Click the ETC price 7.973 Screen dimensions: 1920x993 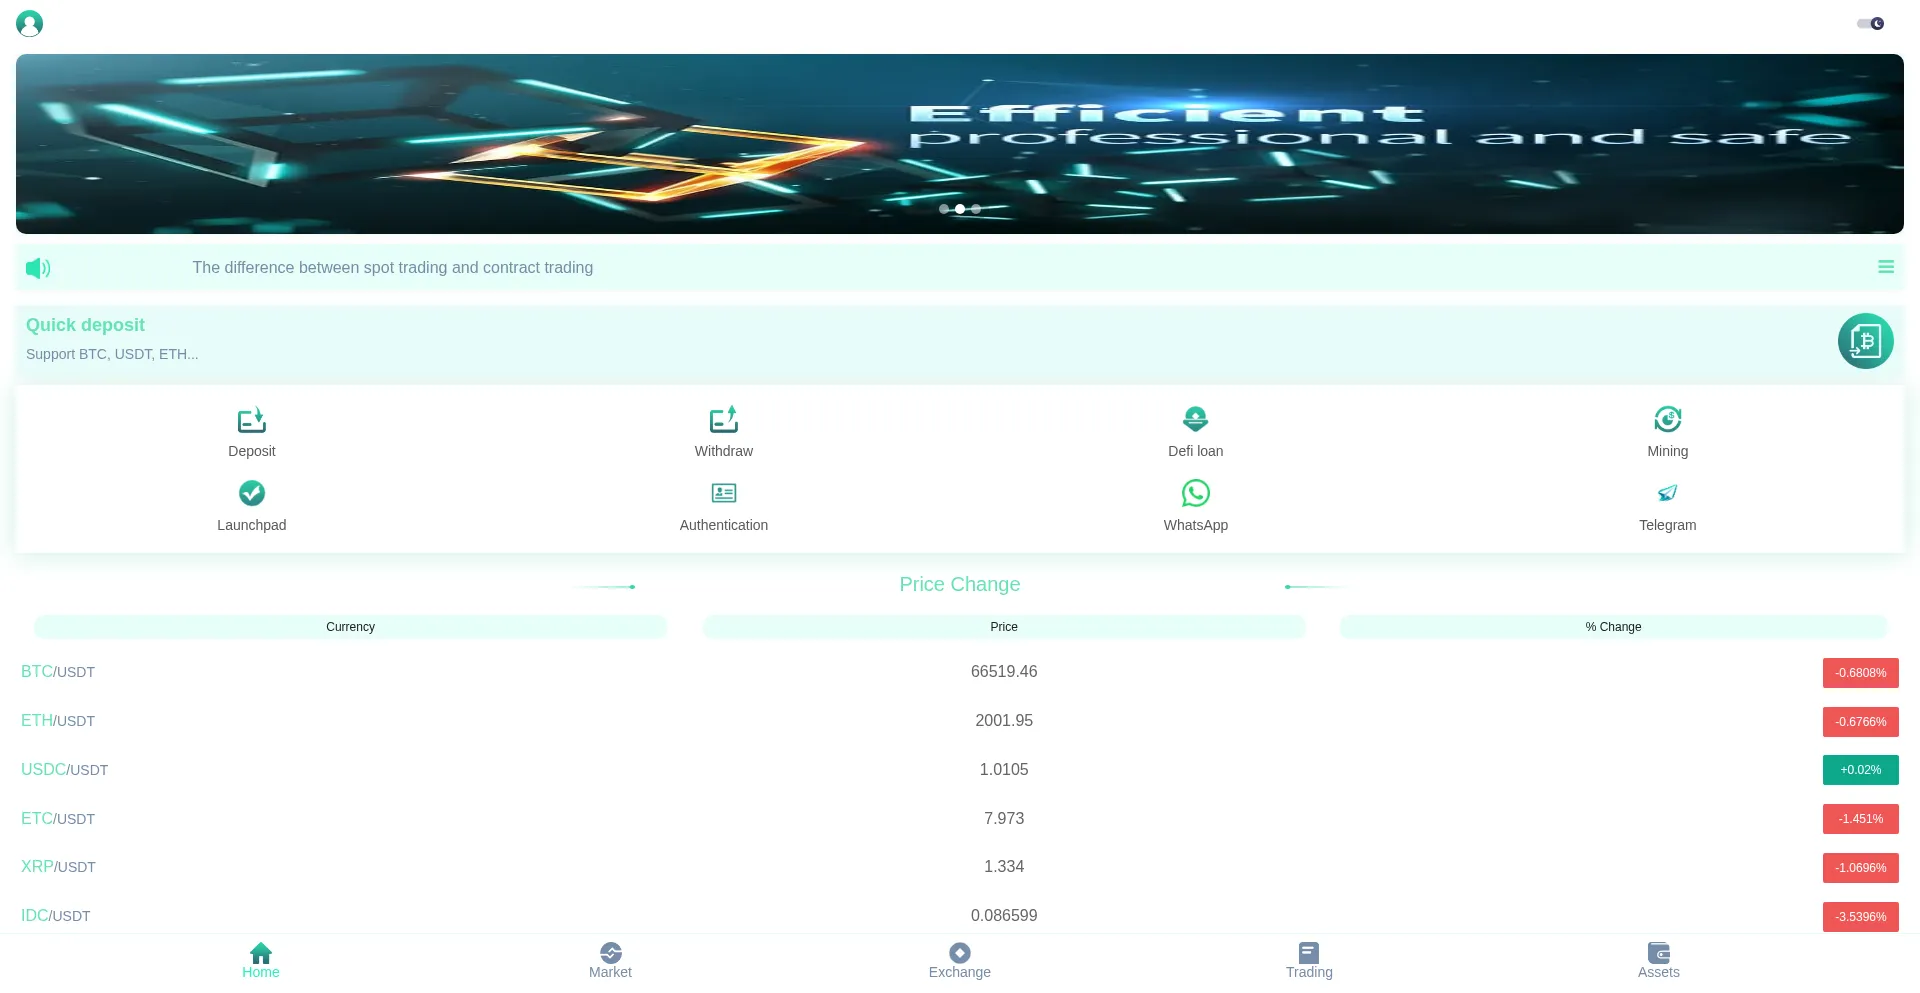(1004, 819)
